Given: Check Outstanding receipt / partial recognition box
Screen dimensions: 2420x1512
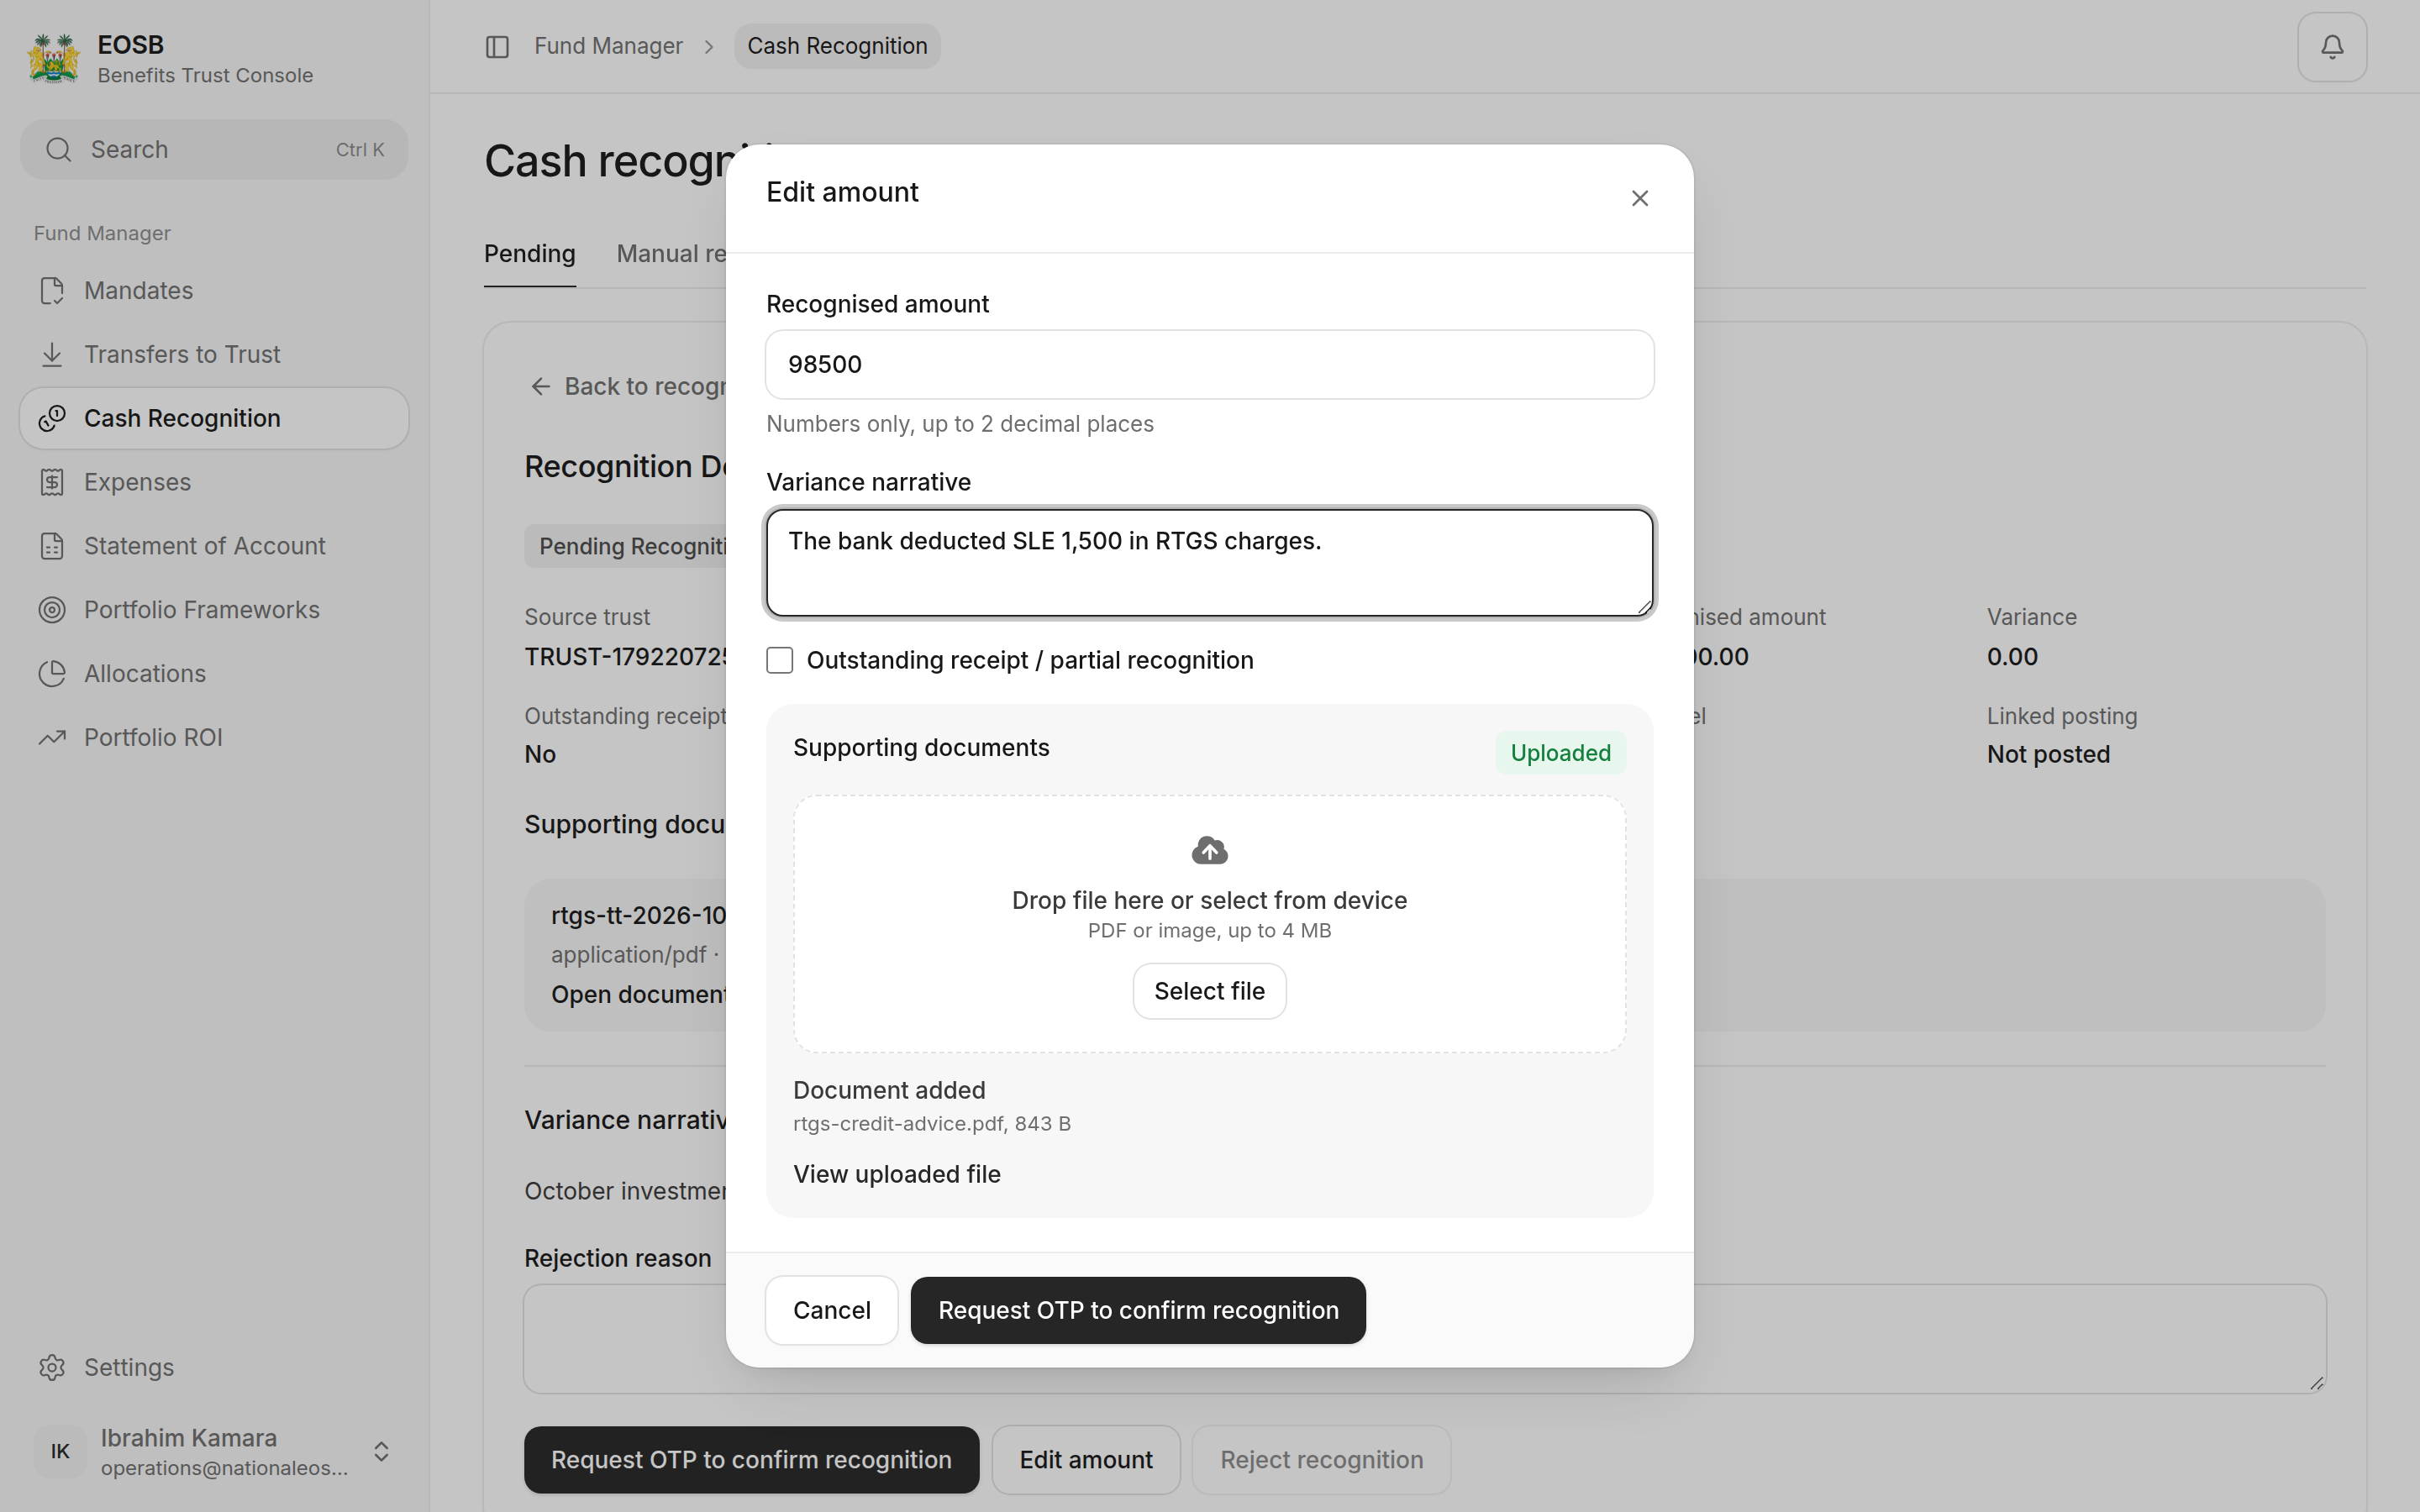Looking at the screenshot, I should (779, 660).
